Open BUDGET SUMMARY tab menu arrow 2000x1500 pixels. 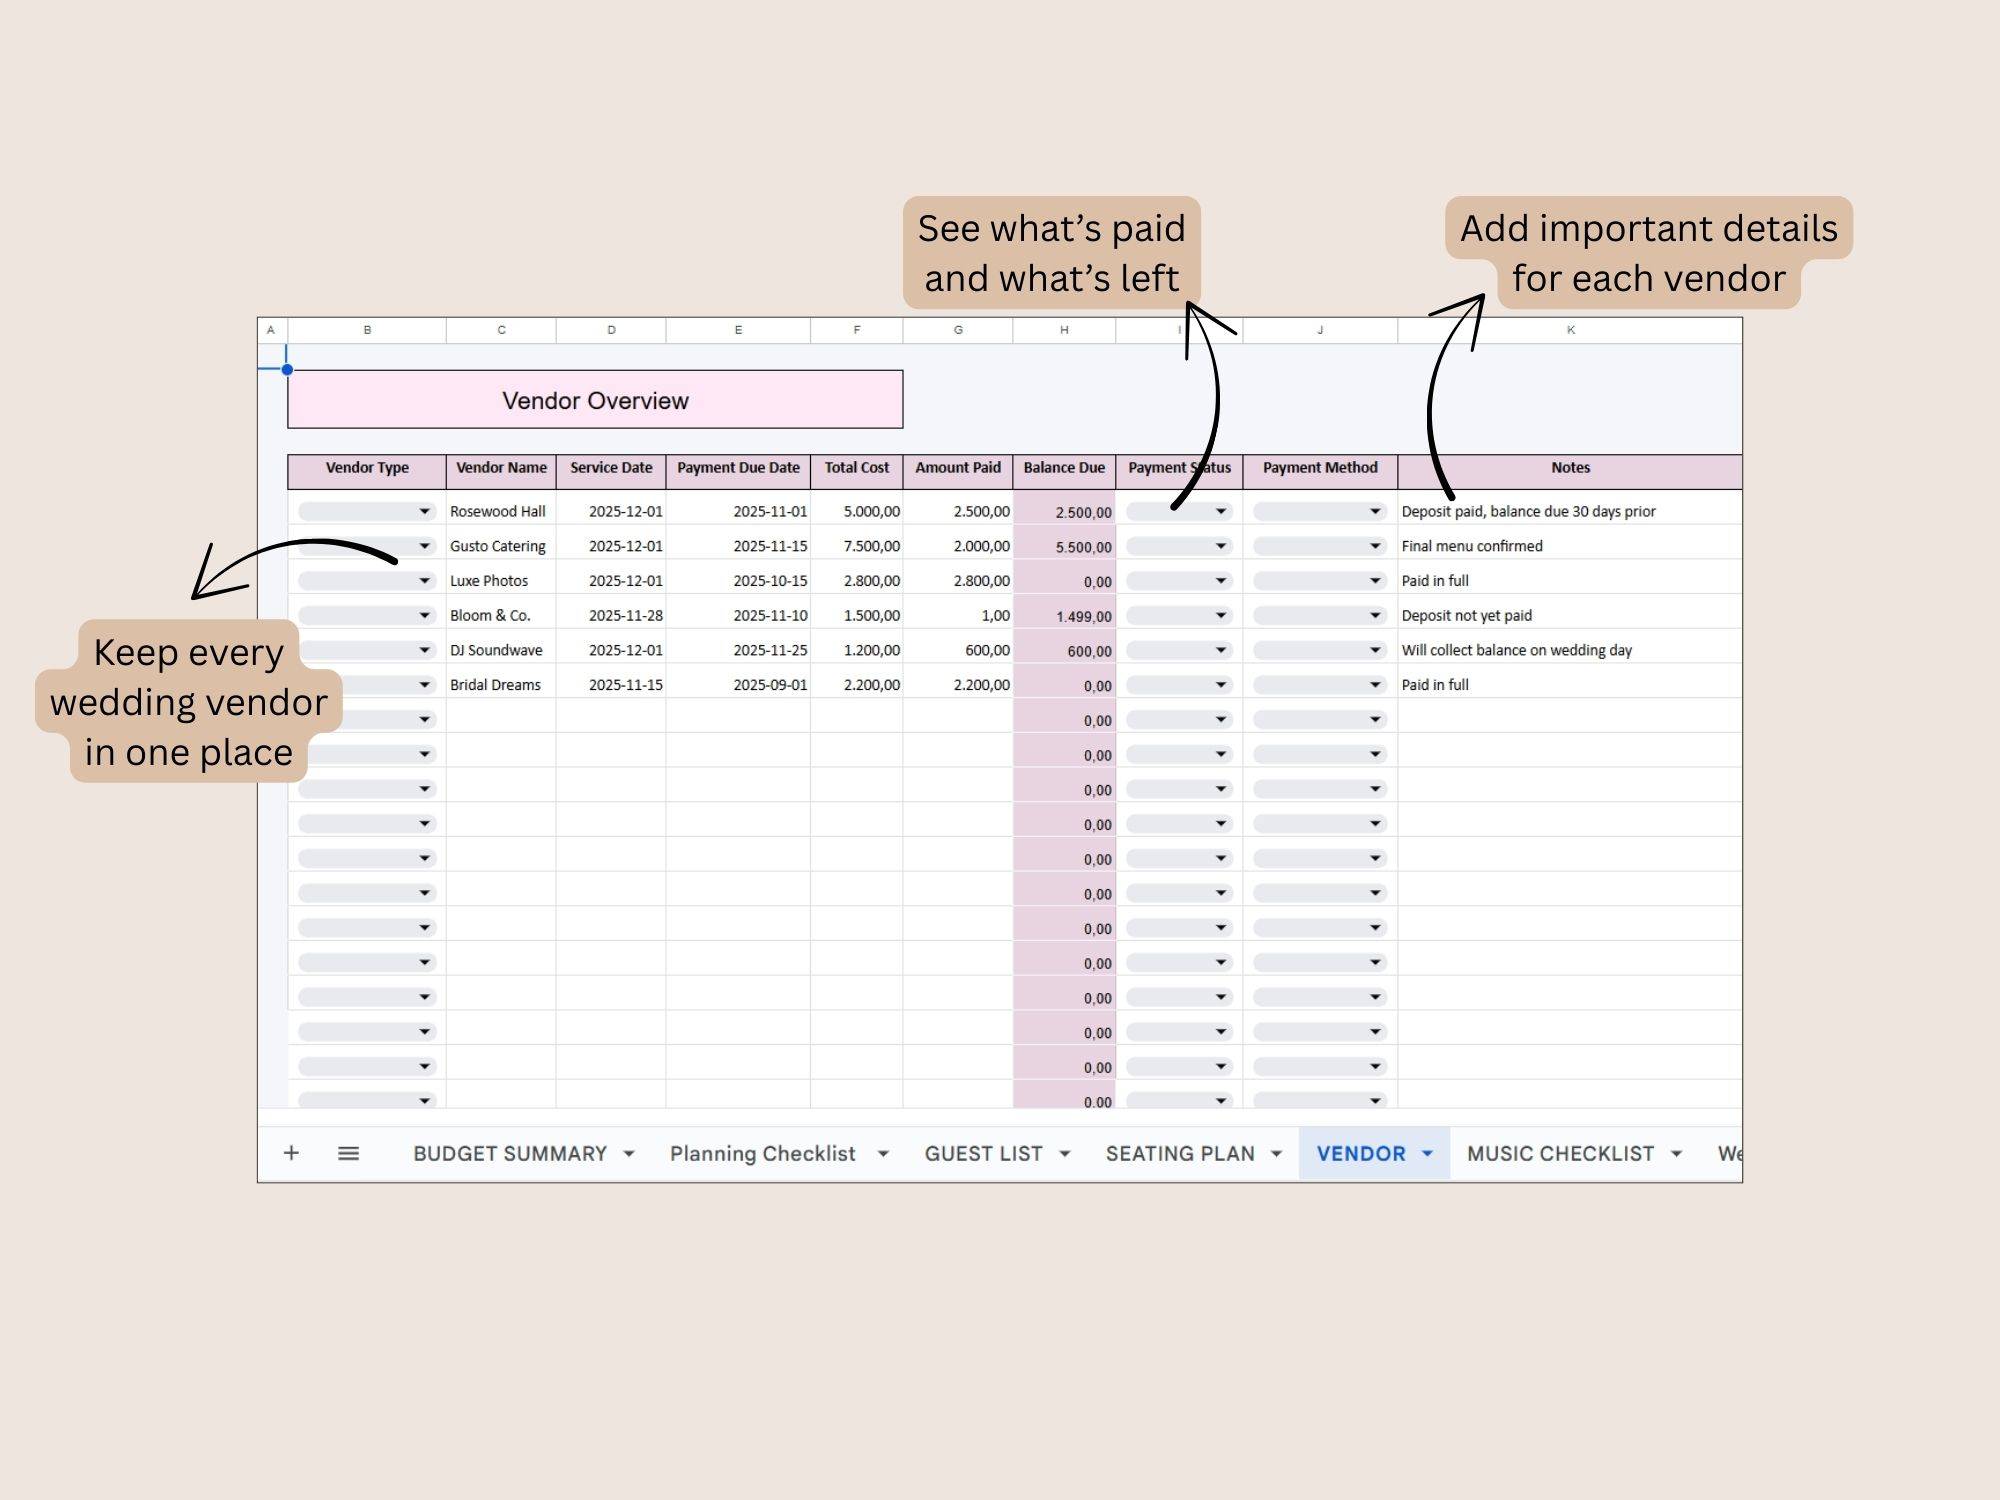click(629, 1154)
